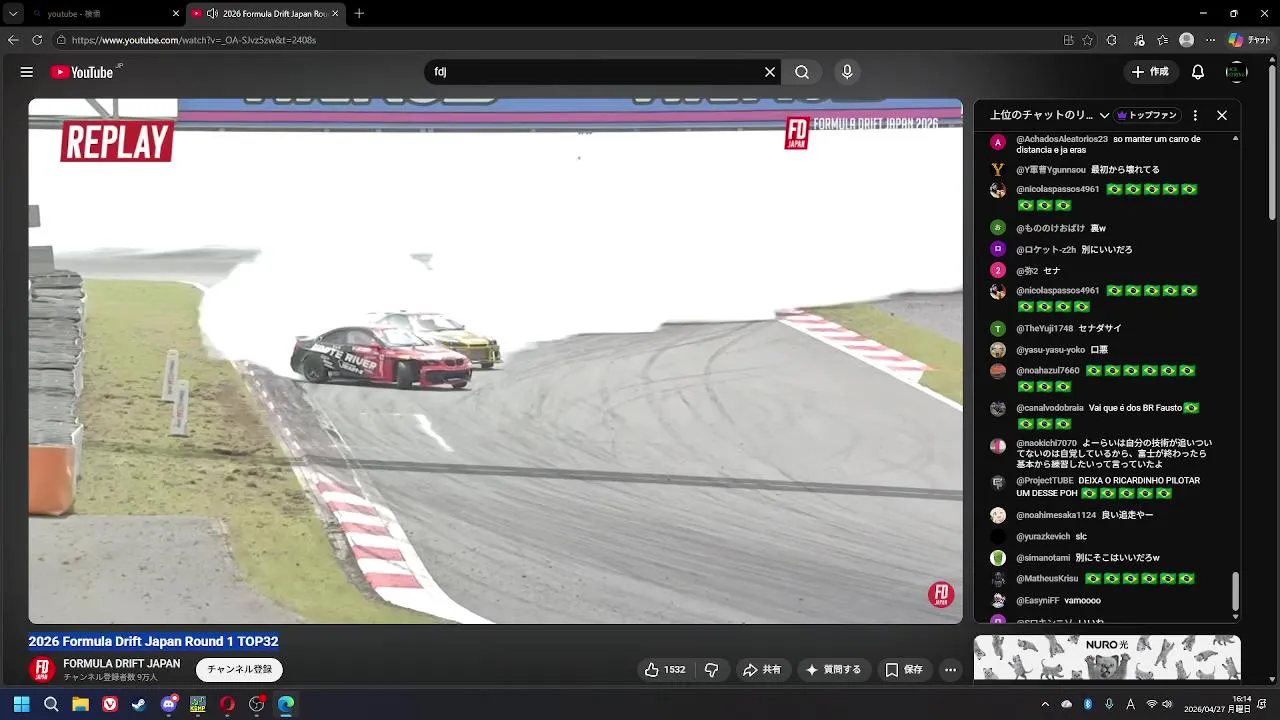Click the video player area

(495, 361)
